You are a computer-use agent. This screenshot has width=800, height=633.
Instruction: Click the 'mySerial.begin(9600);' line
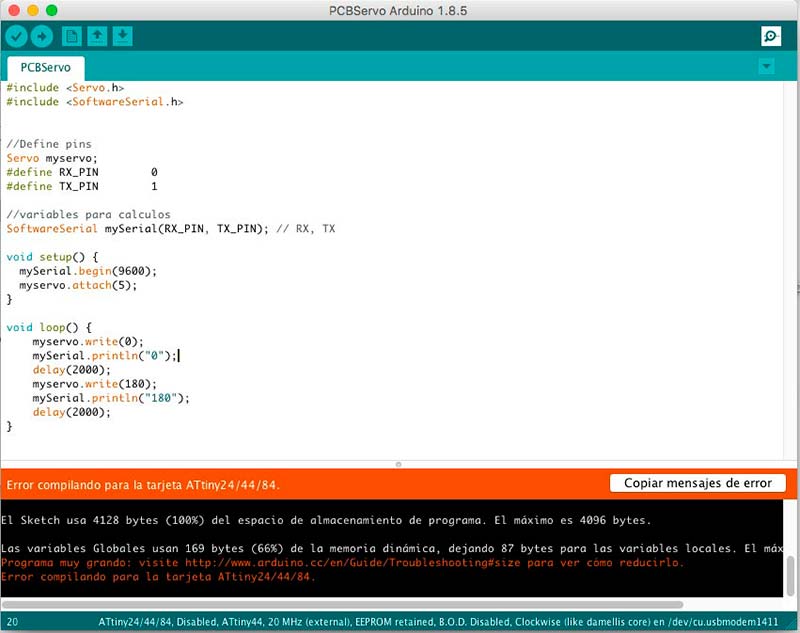tap(88, 271)
